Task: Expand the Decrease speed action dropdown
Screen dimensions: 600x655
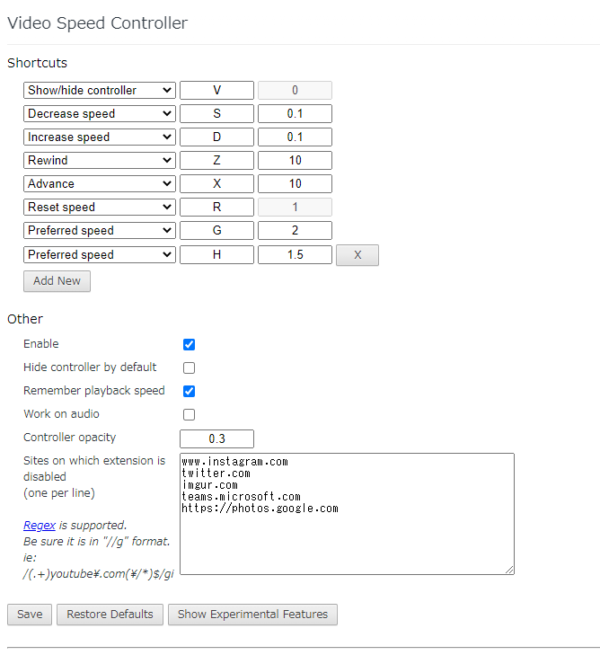Action: click(99, 114)
